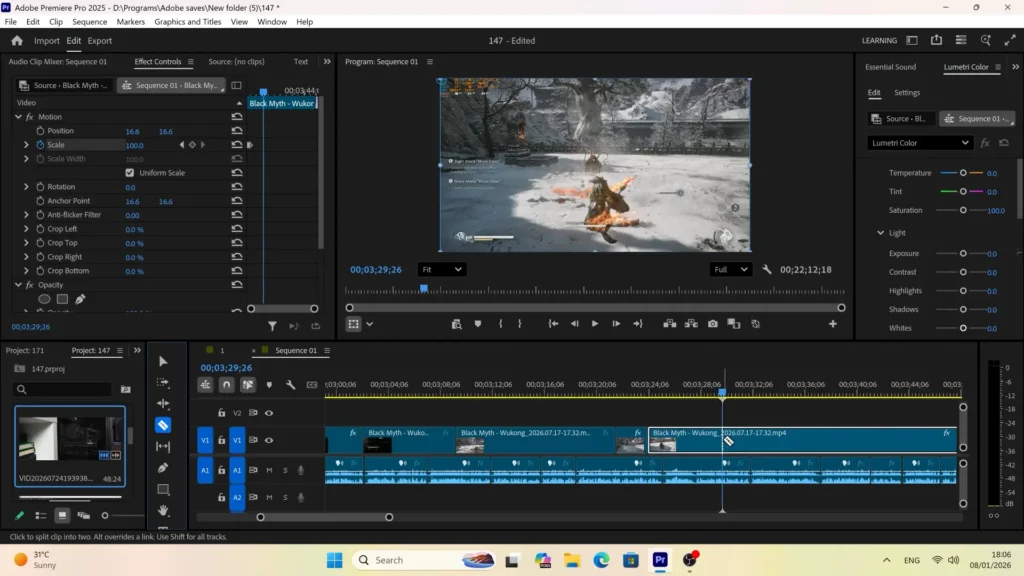
Task: Select the Ripple Edit tool
Action: coord(163,404)
